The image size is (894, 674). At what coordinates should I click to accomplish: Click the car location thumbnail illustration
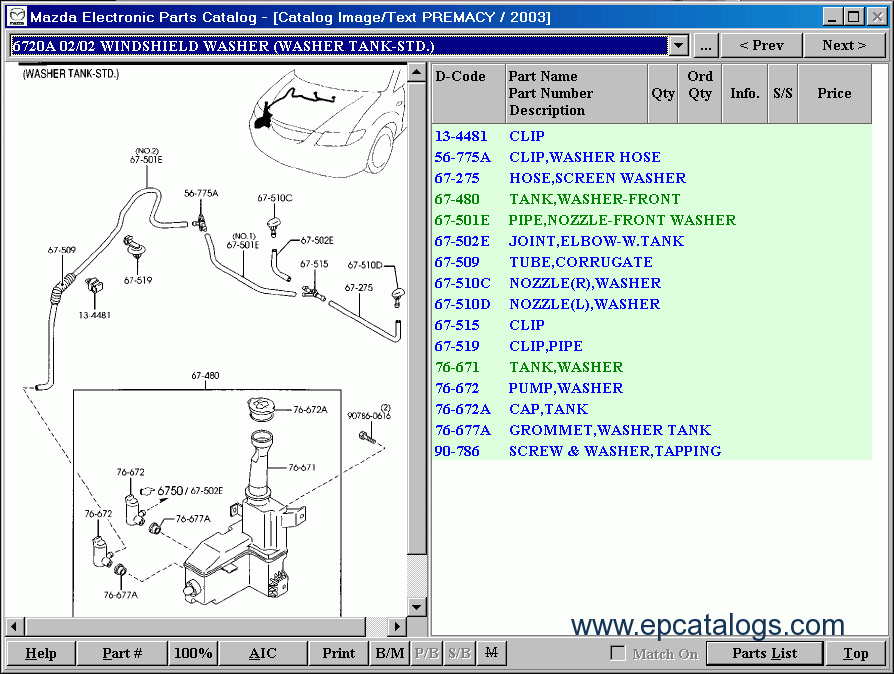[328, 123]
